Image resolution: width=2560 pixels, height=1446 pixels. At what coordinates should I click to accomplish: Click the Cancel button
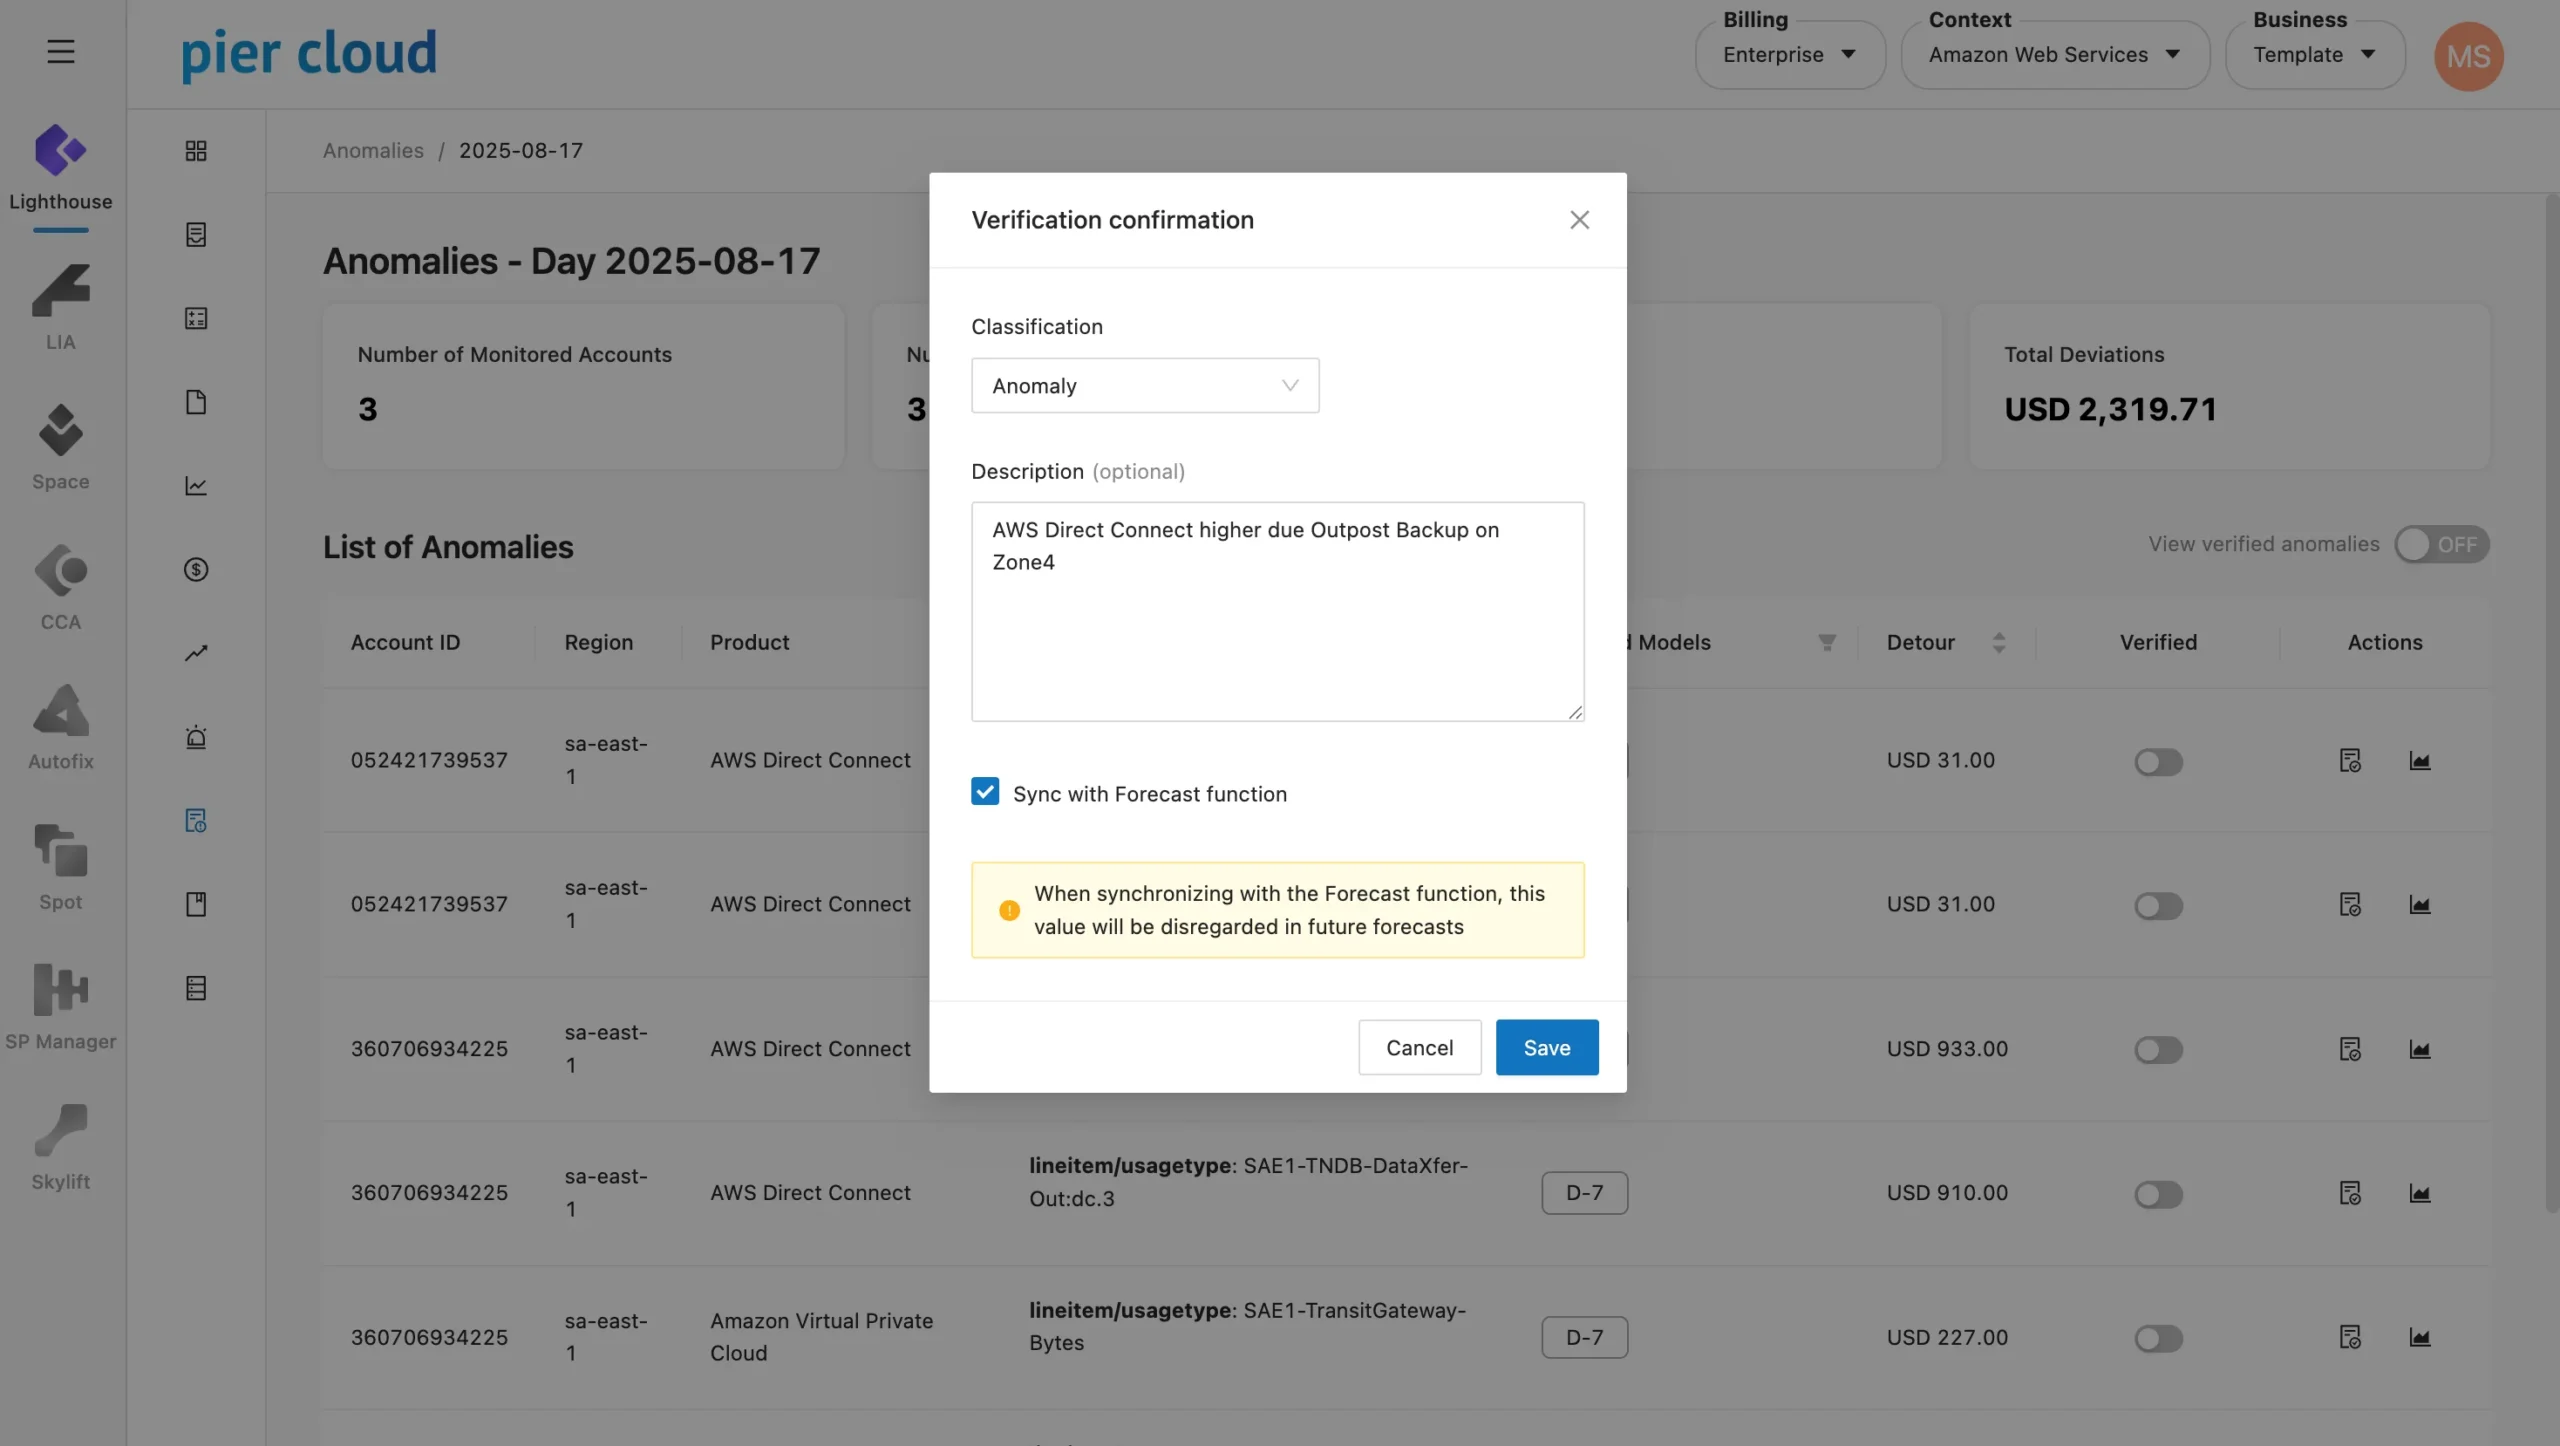coord(1419,1048)
